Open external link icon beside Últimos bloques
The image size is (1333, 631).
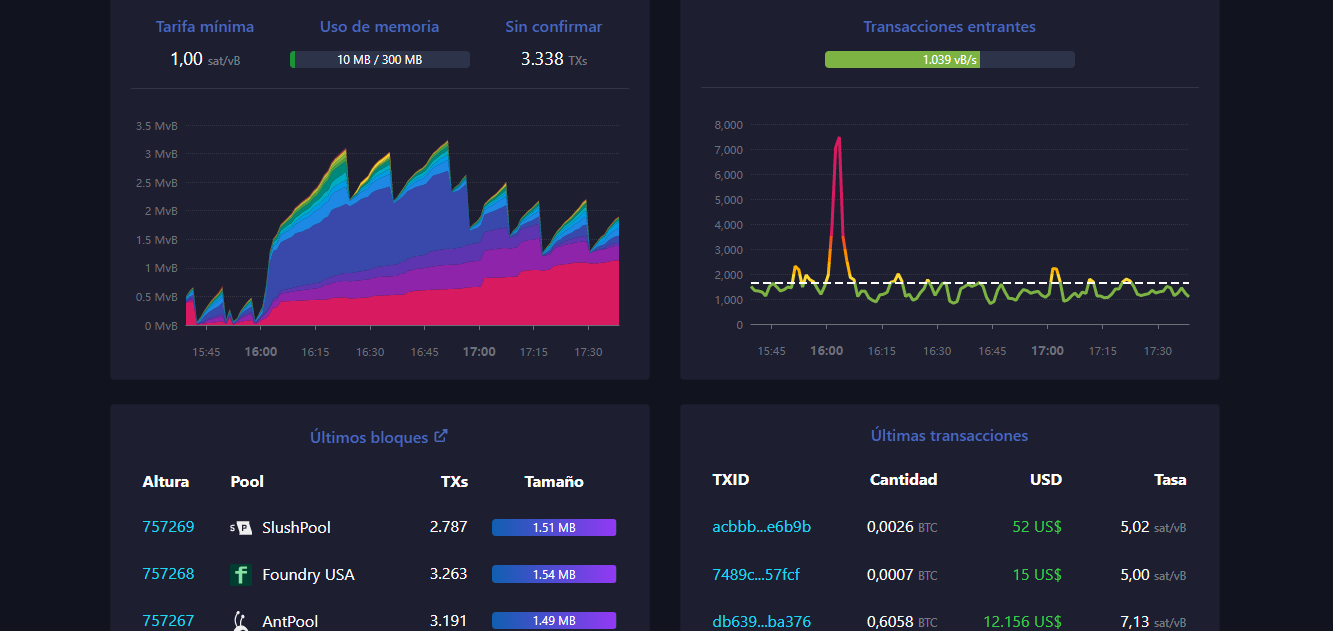pos(441,437)
